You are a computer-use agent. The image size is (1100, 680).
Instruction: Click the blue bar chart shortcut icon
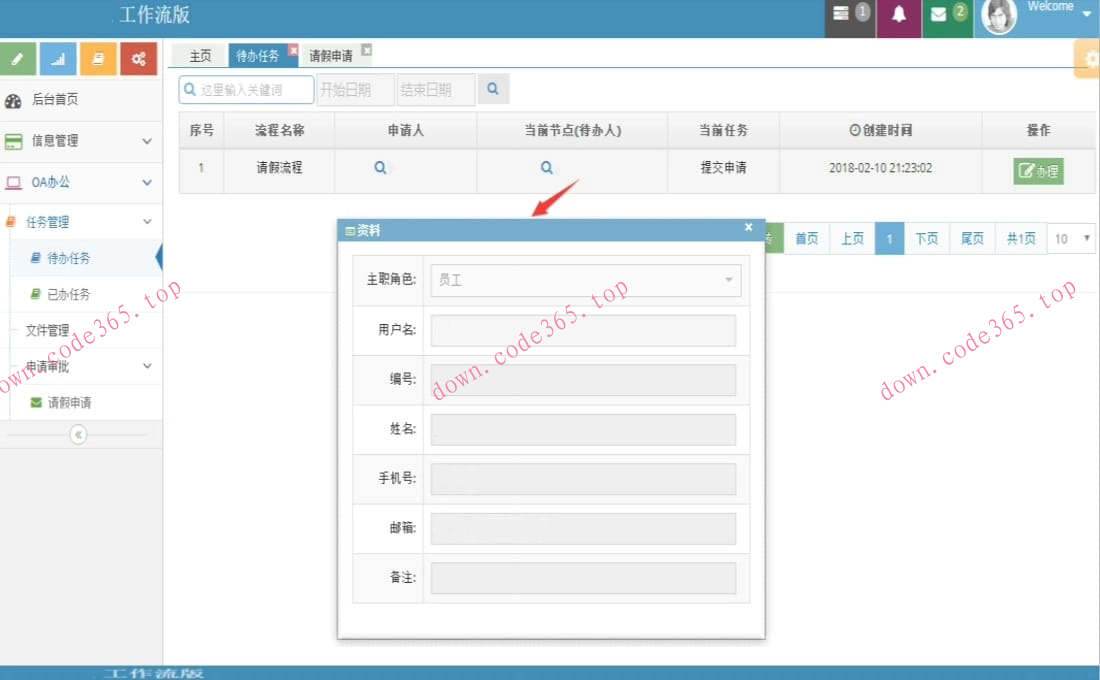tap(58, 59)
